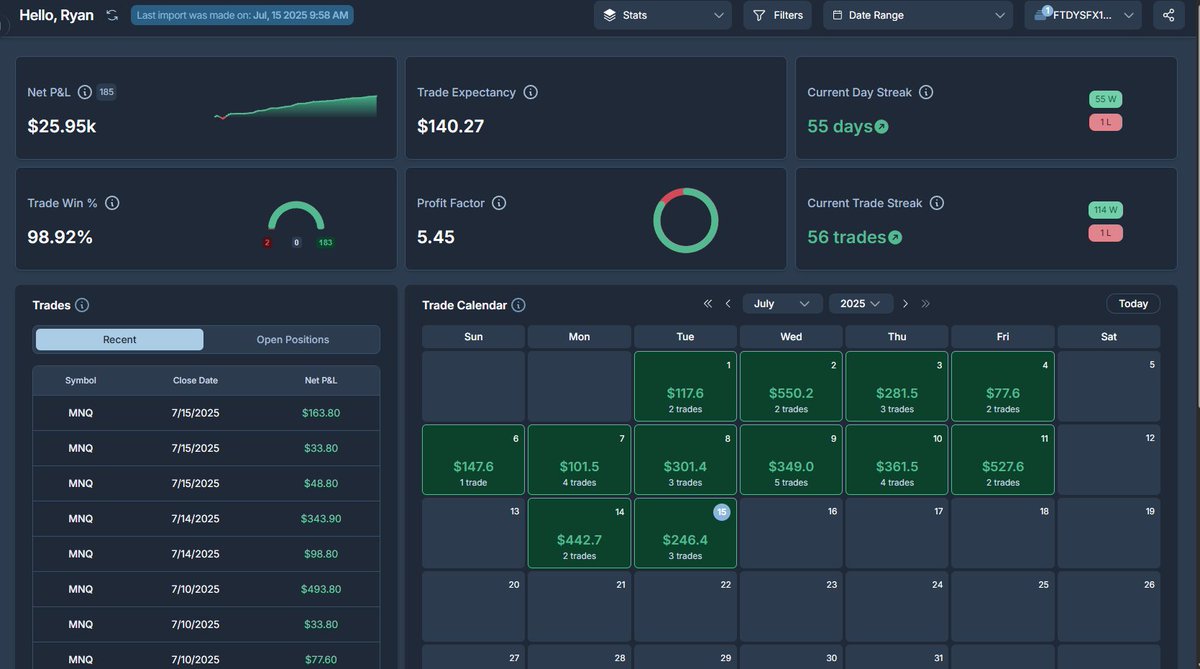This screenshot has width=1200, height=669.
Task: Open the July 4 calendar day $77.6
Action: (x=1003, y=386)
